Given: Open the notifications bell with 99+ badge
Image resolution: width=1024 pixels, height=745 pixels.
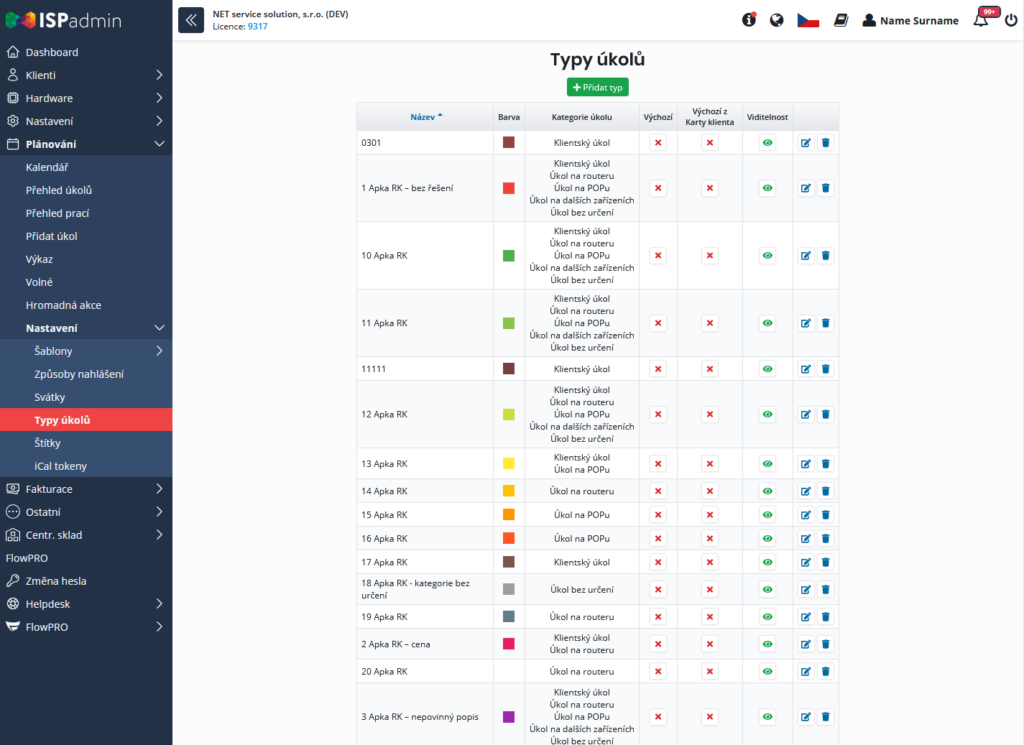Looking at the screenshot, I should click(x=981, y=20).
